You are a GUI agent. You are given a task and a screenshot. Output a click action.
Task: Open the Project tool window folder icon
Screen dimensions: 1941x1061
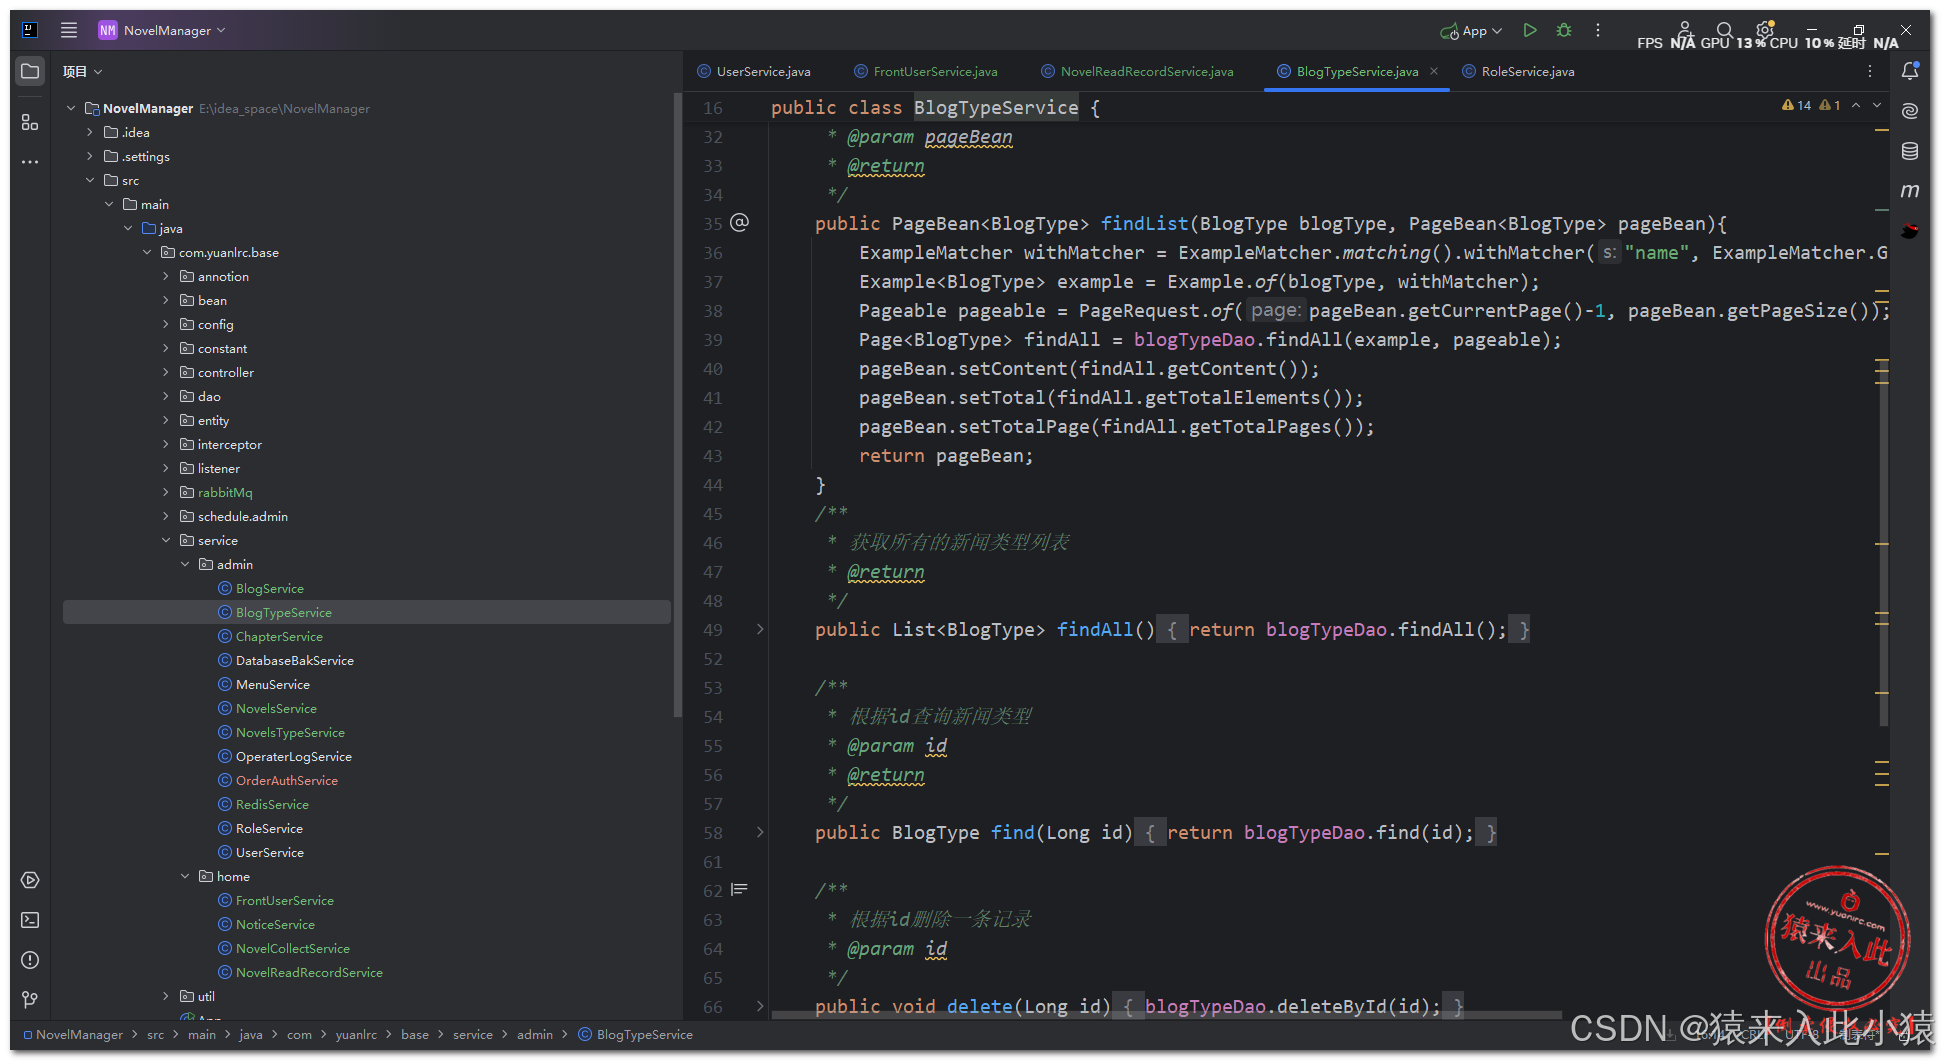click(30, 71)
